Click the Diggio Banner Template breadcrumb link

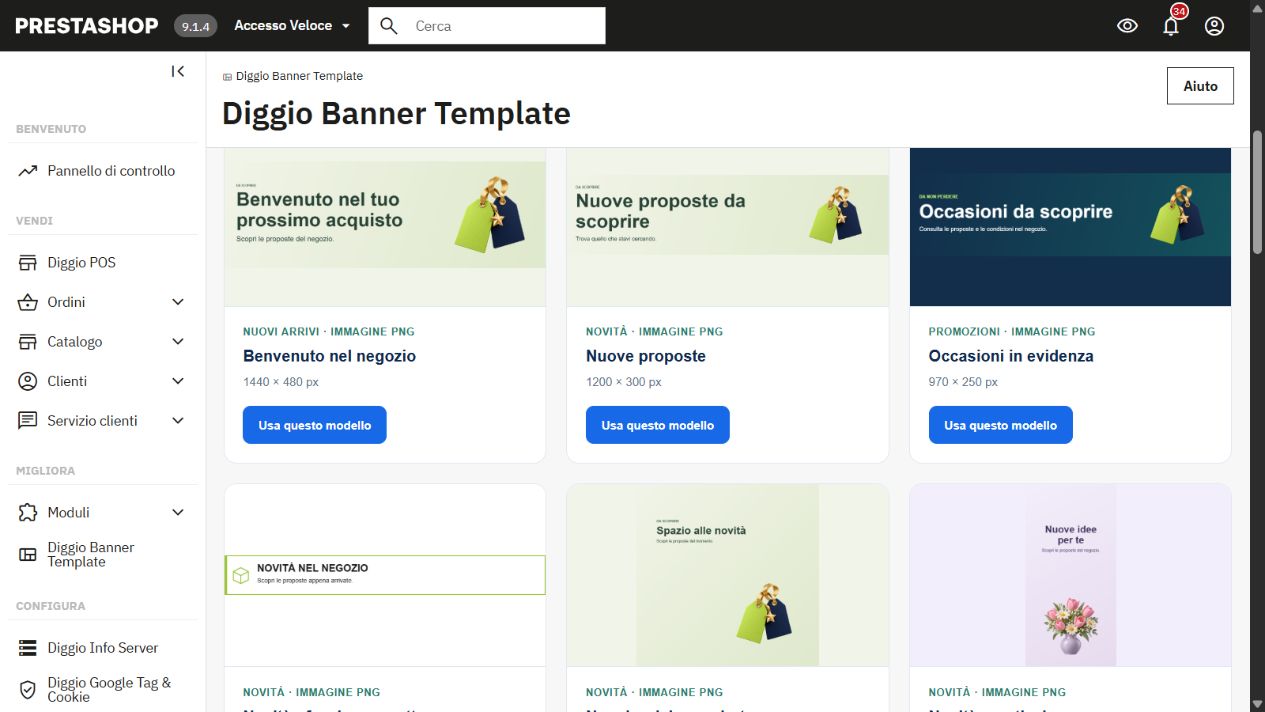point(299,76)
